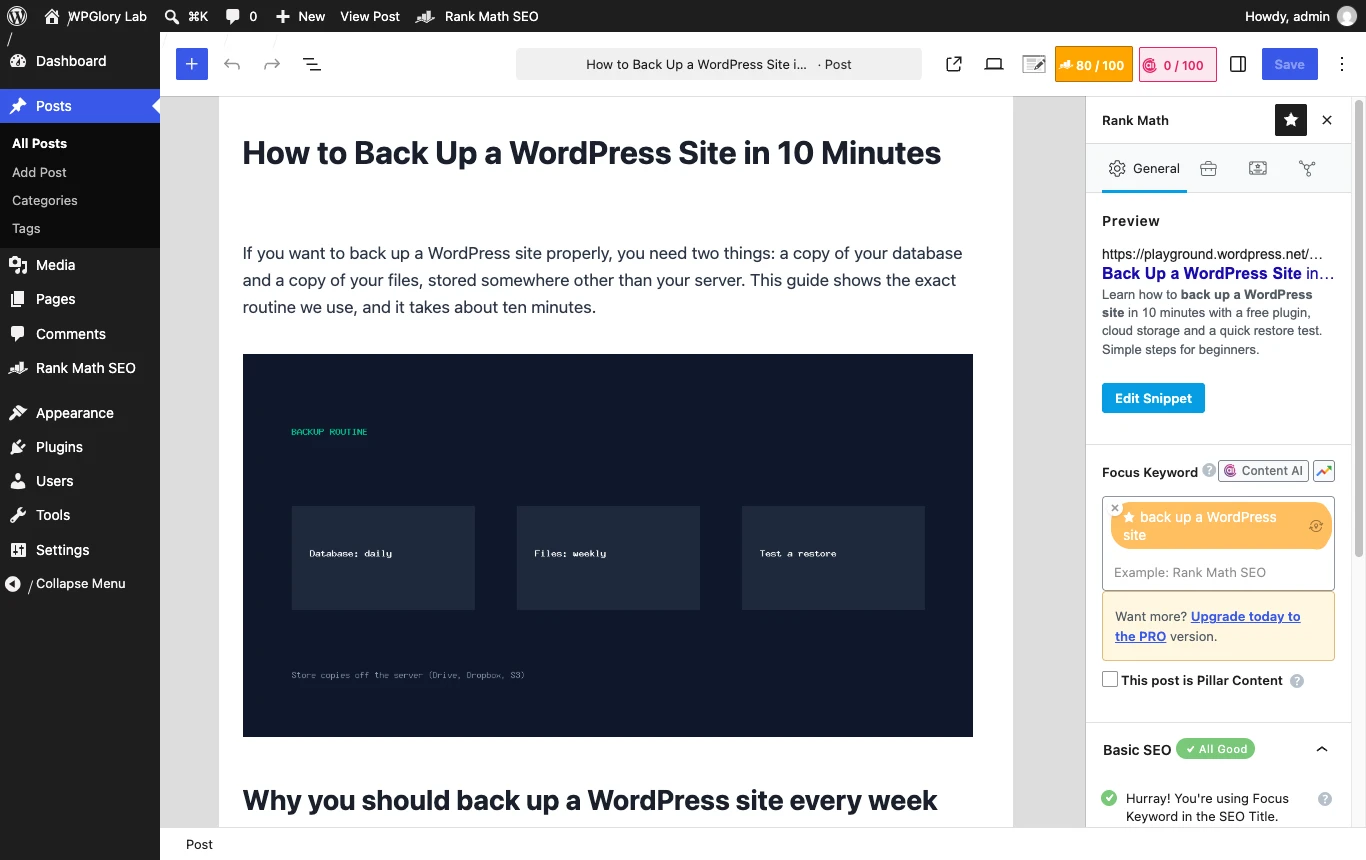
Task: Open the Content AI button near Focus Keyword
Action: click(x=1264, y=471)
